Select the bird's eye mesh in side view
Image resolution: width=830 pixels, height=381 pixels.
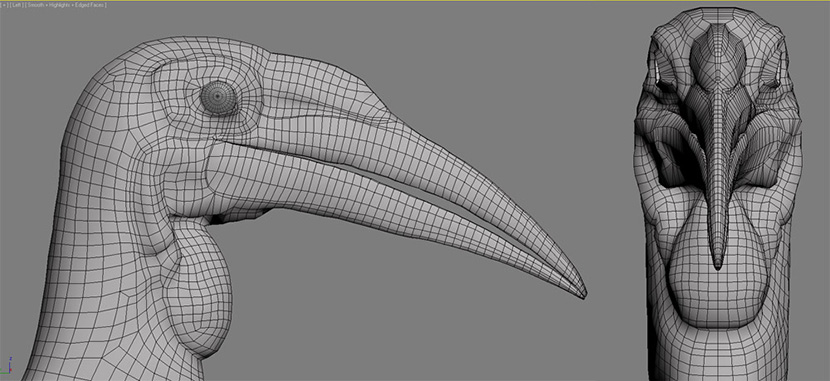pos(219,98)
